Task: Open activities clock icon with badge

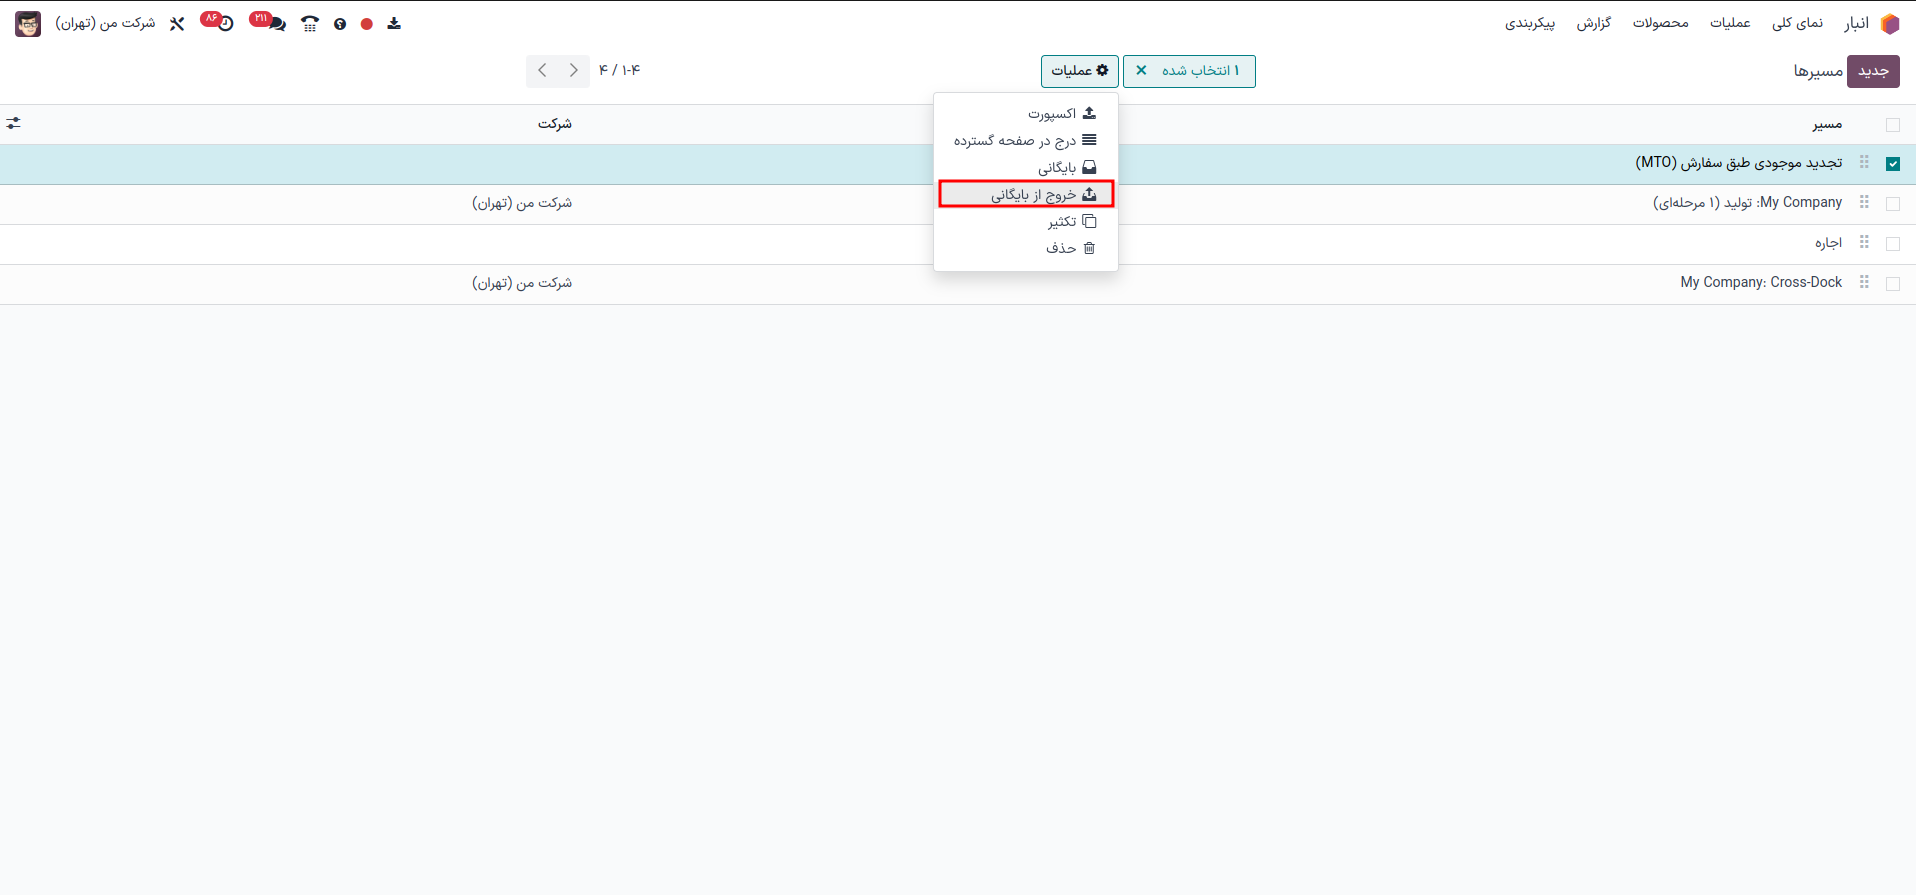Action: click(x=224, y=23)
